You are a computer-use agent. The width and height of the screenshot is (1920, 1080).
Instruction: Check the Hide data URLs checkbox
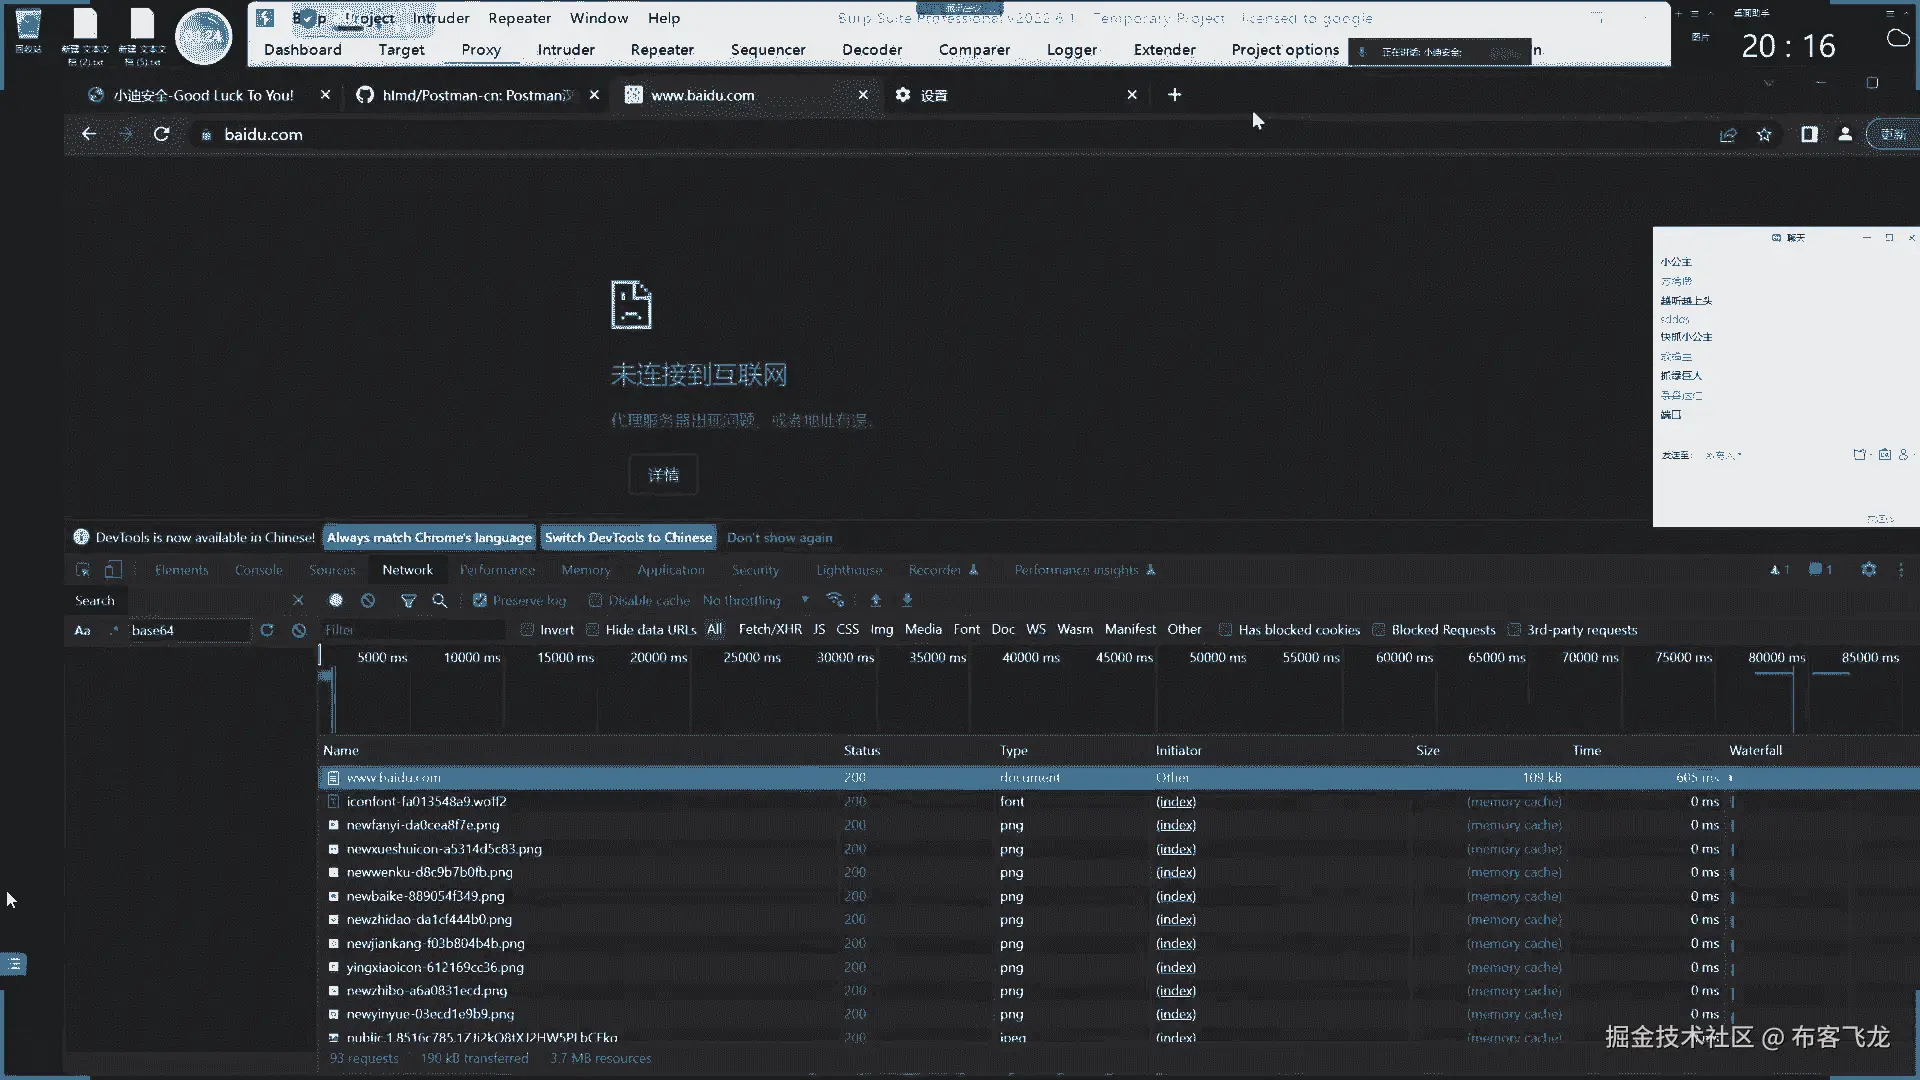pyautogui.click(x=593, y=630)
